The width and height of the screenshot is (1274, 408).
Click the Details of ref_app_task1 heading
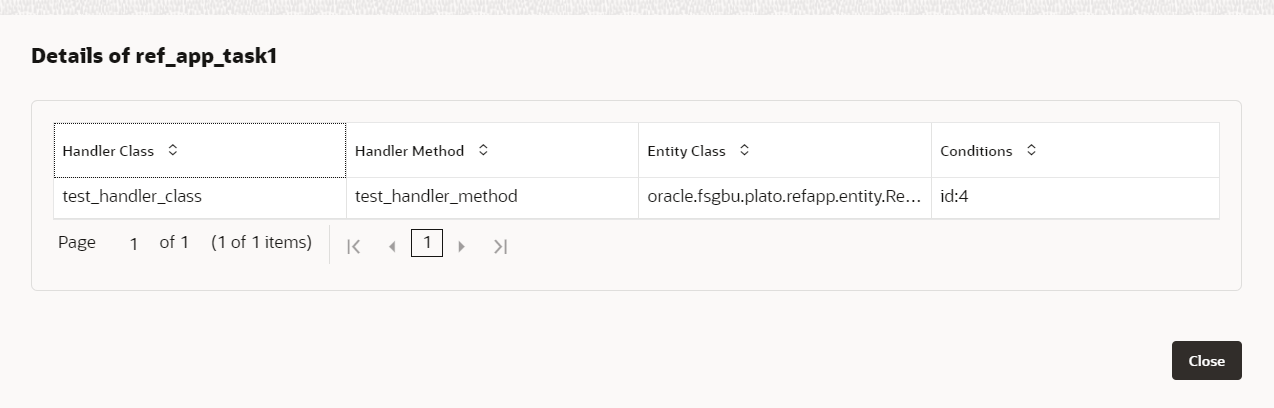coord(154,56)
